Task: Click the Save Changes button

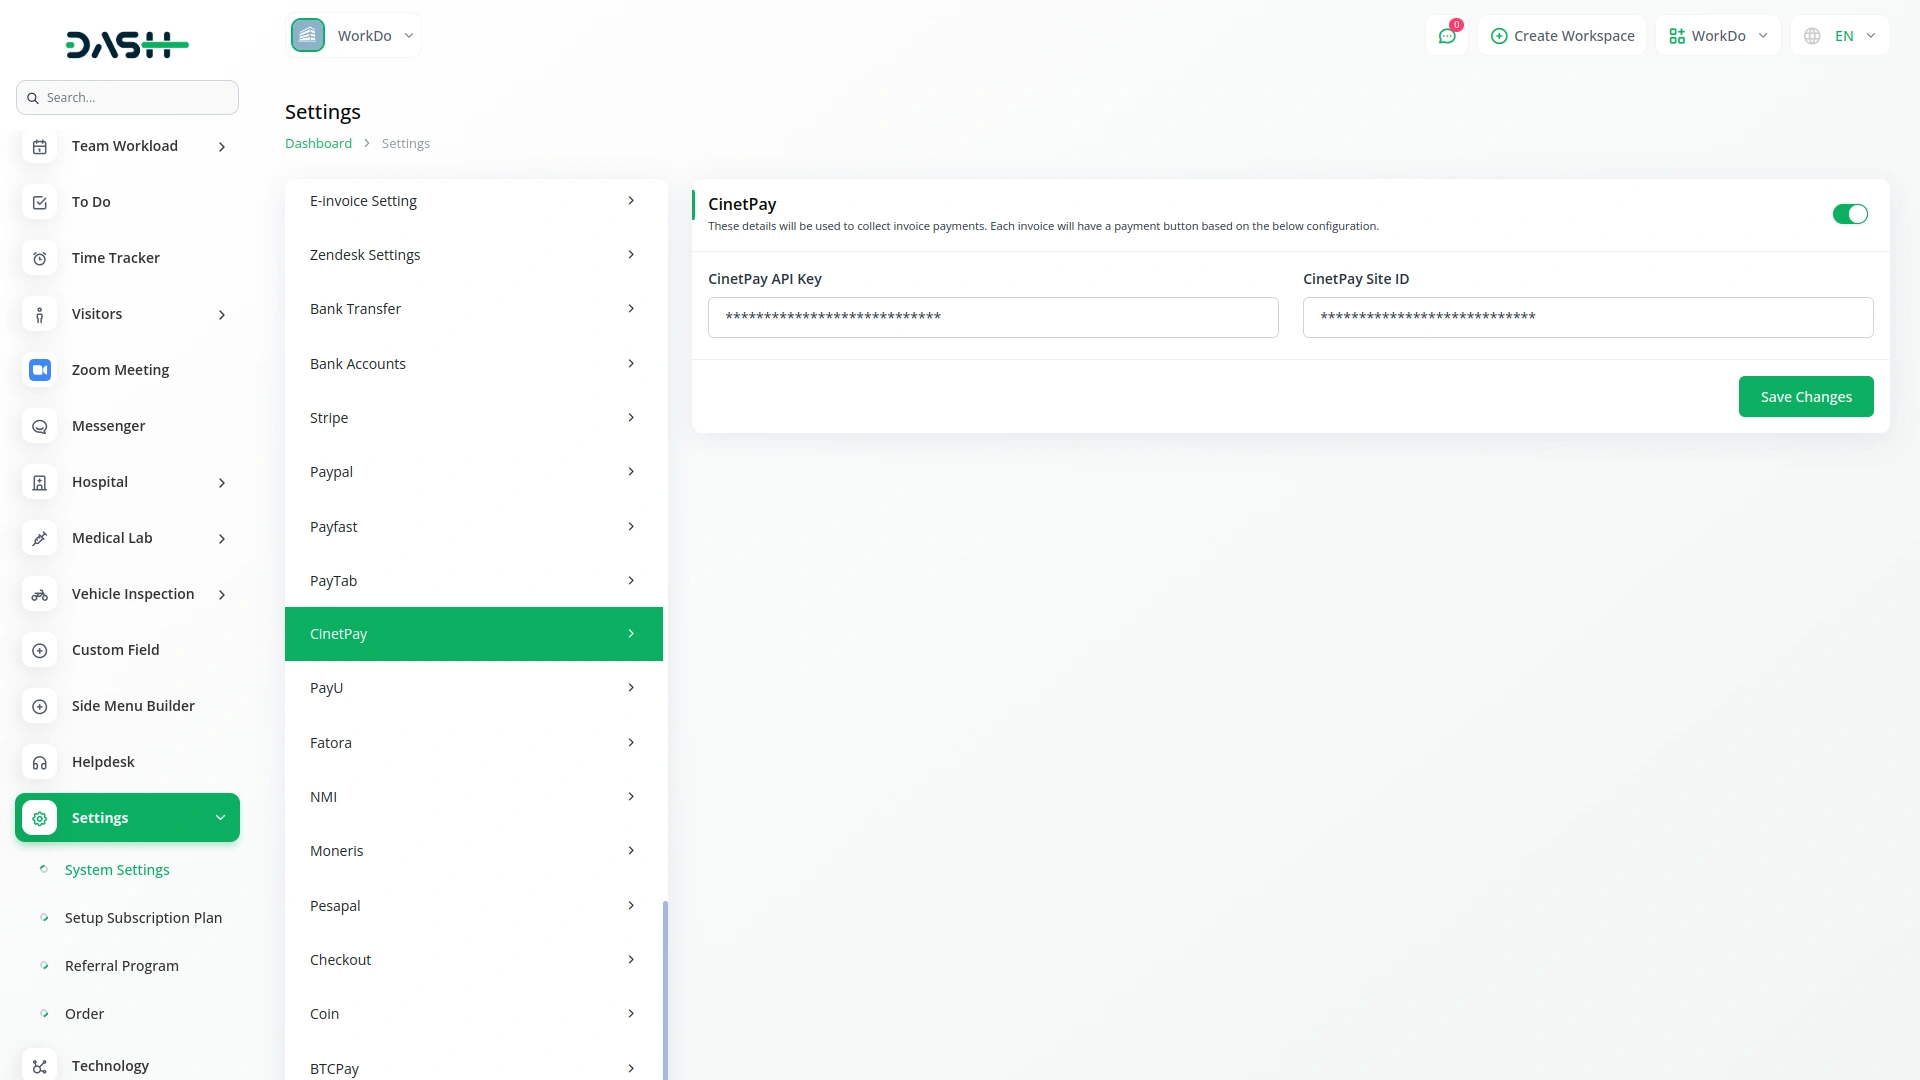Action: [1805, 397]
